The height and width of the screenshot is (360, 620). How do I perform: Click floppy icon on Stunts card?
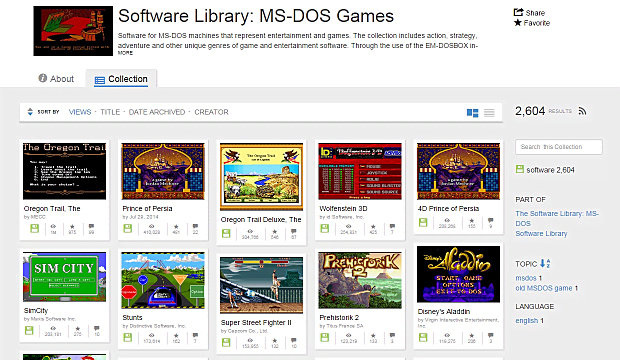127,337
